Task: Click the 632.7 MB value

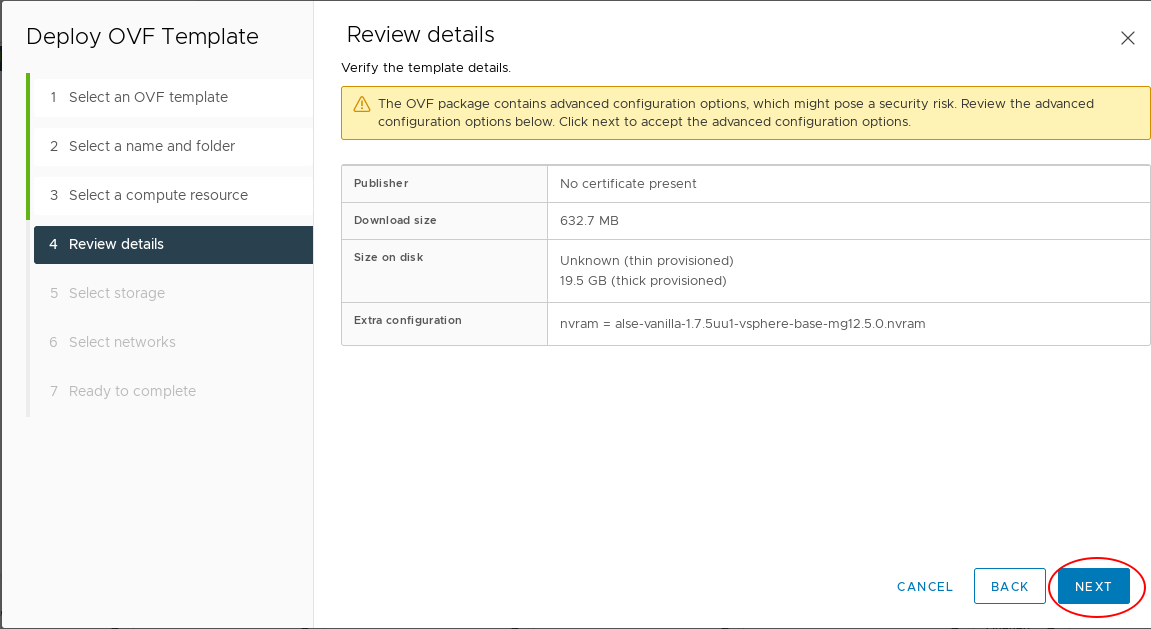Action: [589, 221]
